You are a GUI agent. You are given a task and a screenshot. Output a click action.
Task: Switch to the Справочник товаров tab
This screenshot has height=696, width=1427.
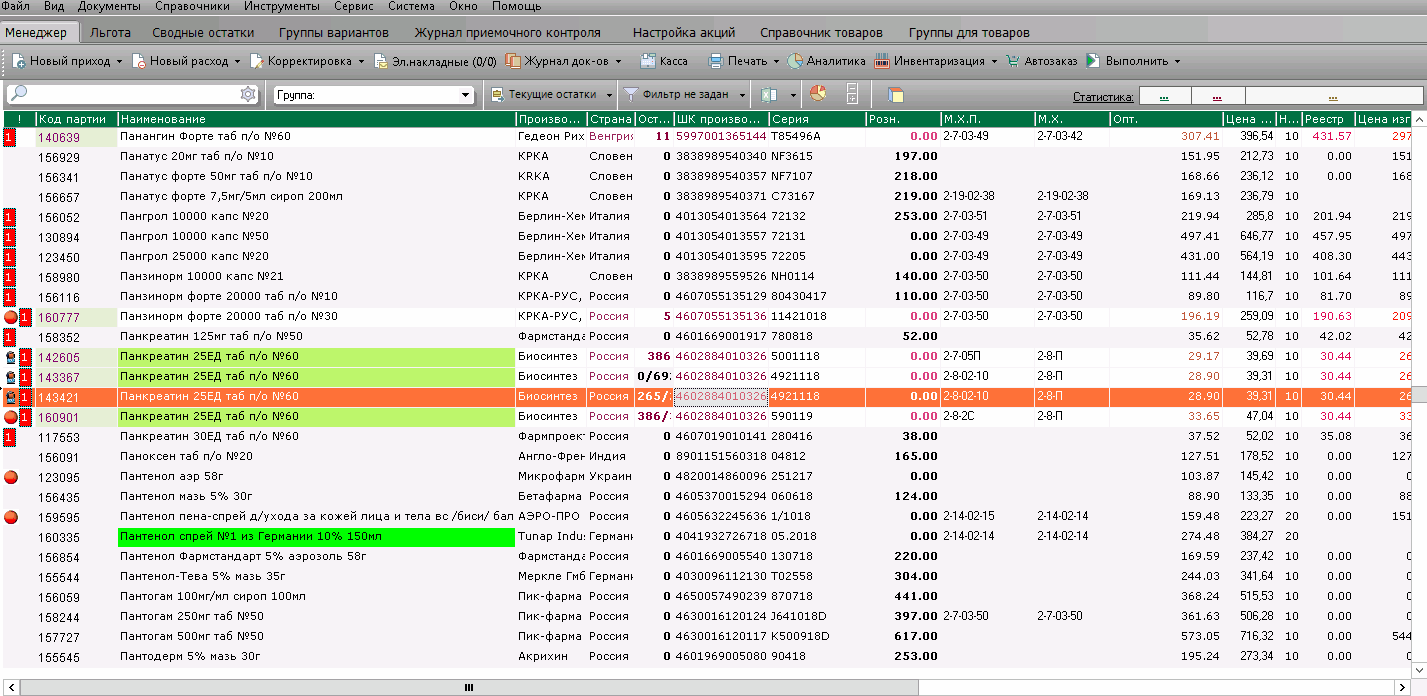822,33
